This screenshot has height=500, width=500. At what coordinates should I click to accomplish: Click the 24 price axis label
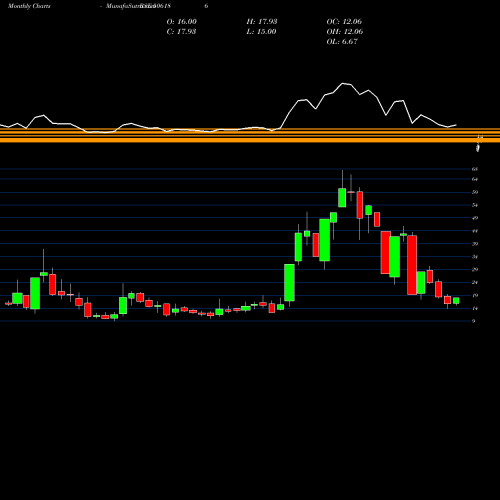(x=475, y=283)
